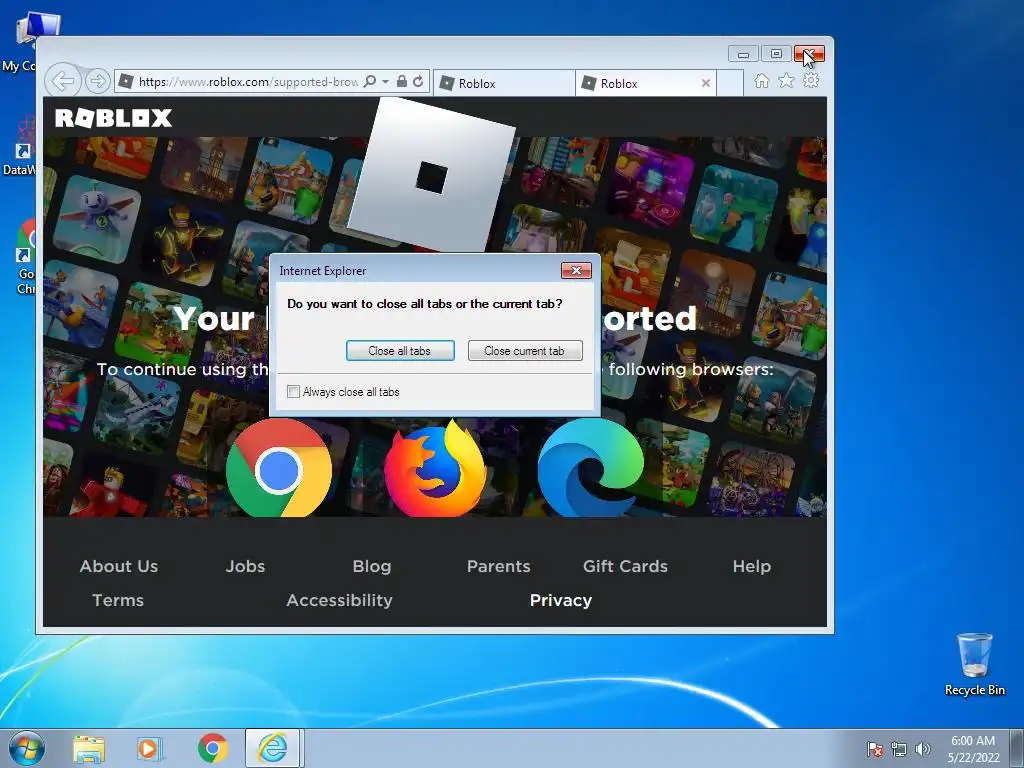
Task: Minimize the Internet Explorer window
Action: pyautogui.click(x=743, y=54)
